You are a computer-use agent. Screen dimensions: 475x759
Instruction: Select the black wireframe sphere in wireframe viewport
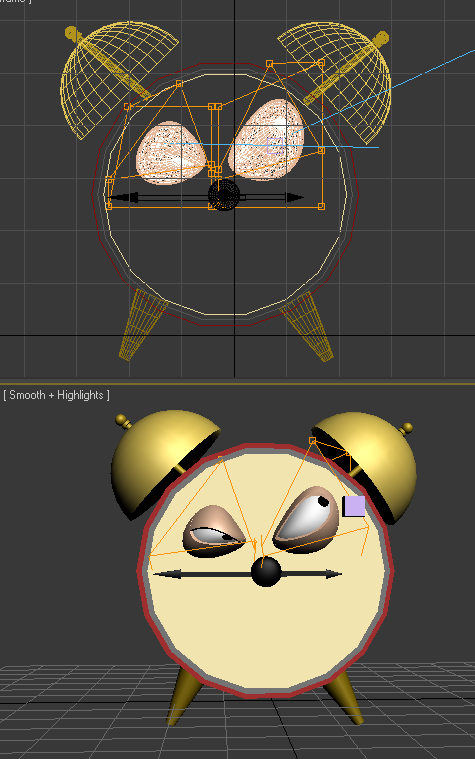coord(224,195)
